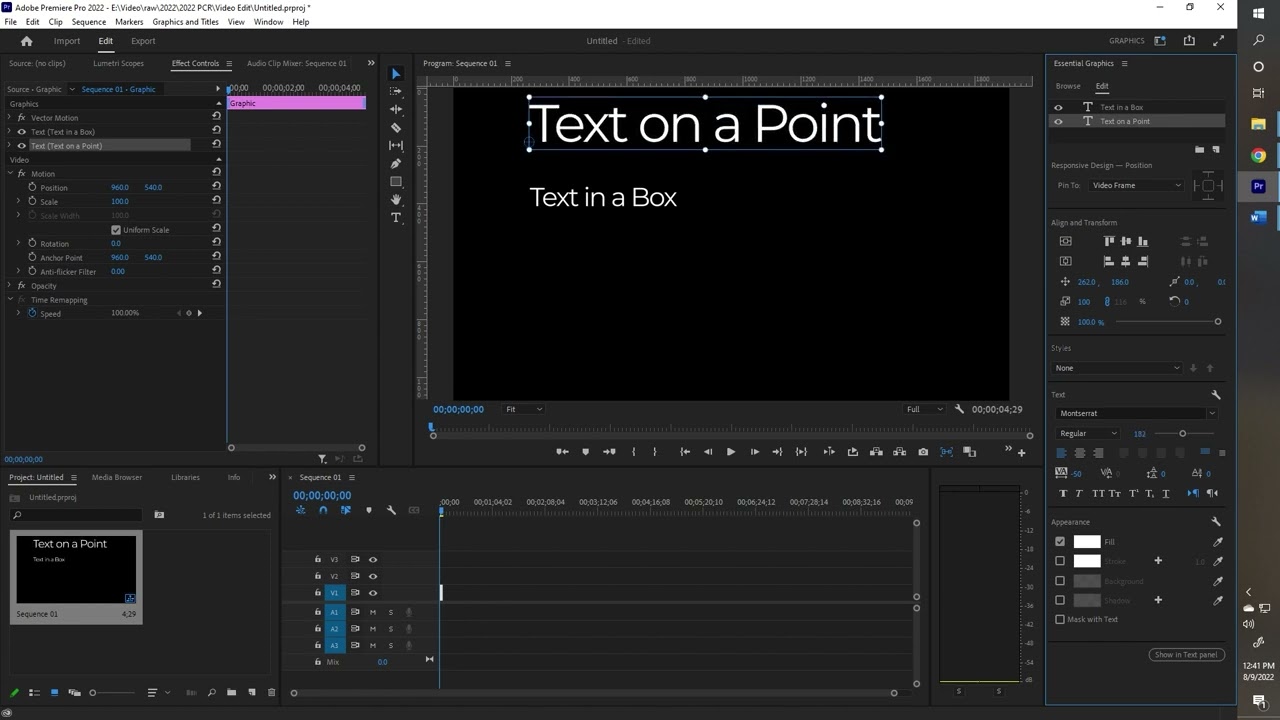Viewport: 1280px width, 720px height.
Task: Open Graphics and Titles menu
Action: point(185,21)
